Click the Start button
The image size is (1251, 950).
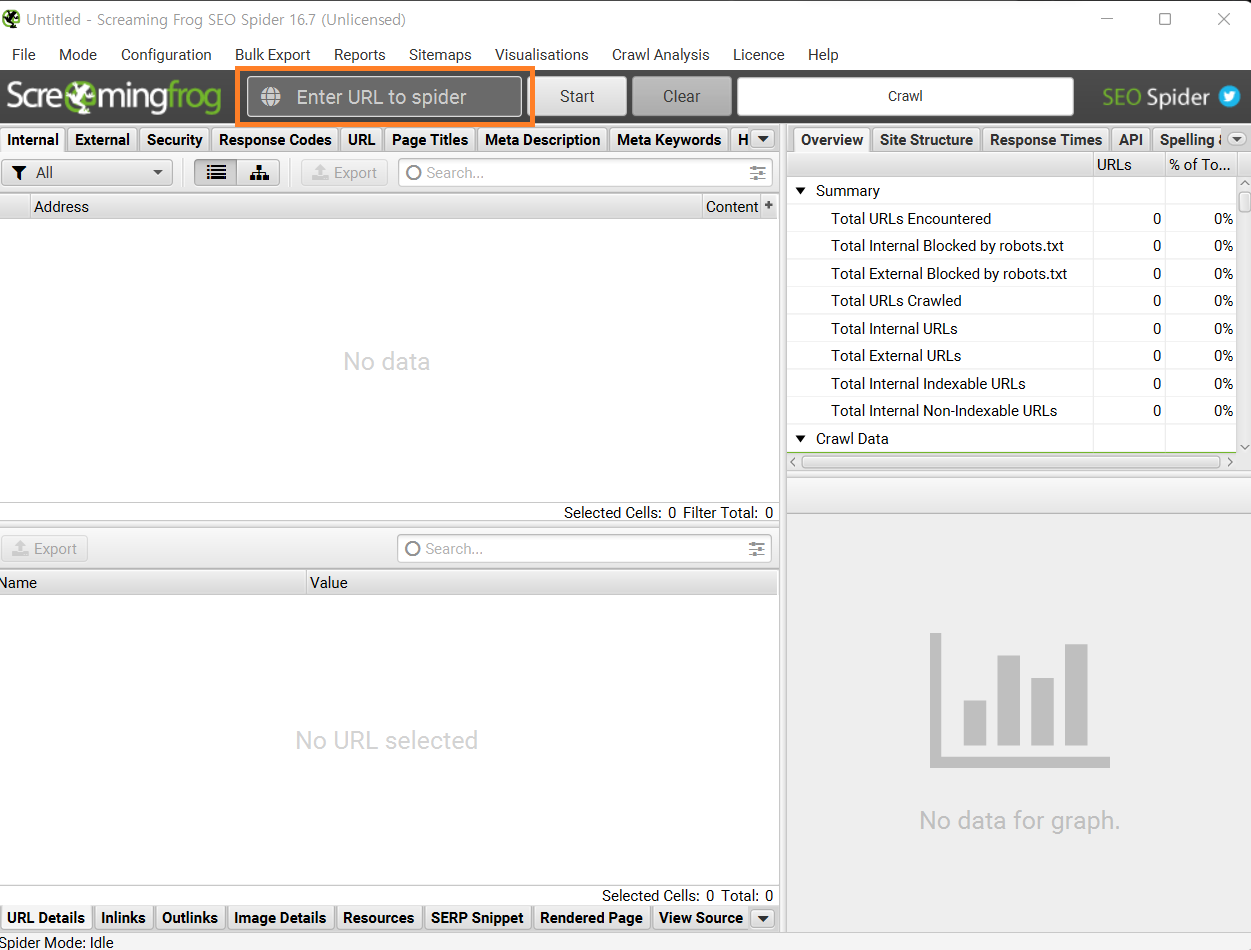click(577, 97)
